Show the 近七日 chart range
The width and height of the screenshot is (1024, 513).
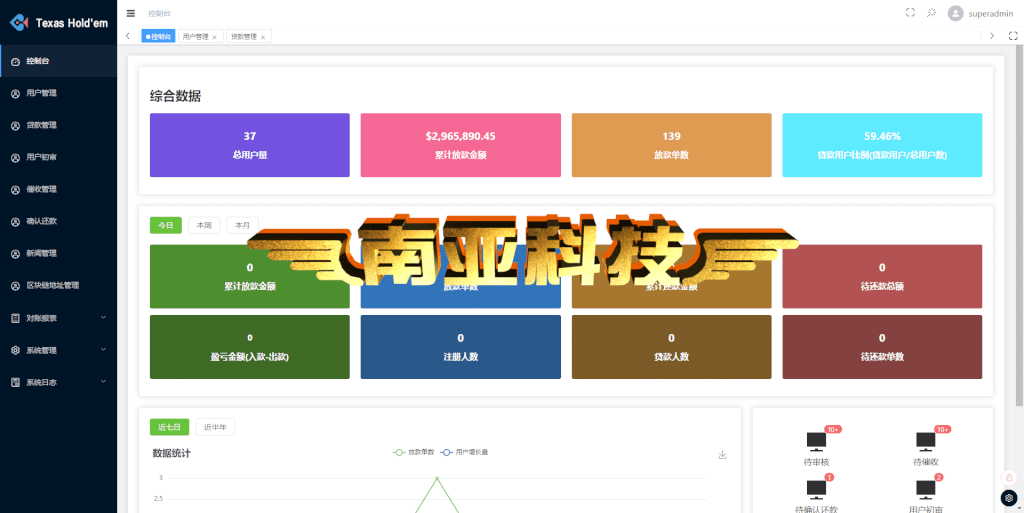coord(170,428)
